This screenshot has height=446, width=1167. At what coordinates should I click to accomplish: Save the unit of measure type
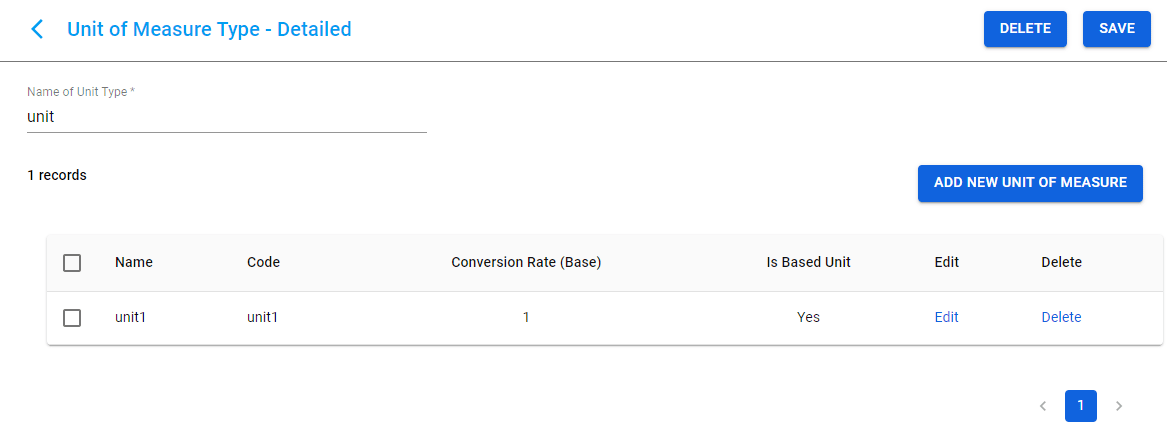tap(1116, 29)
